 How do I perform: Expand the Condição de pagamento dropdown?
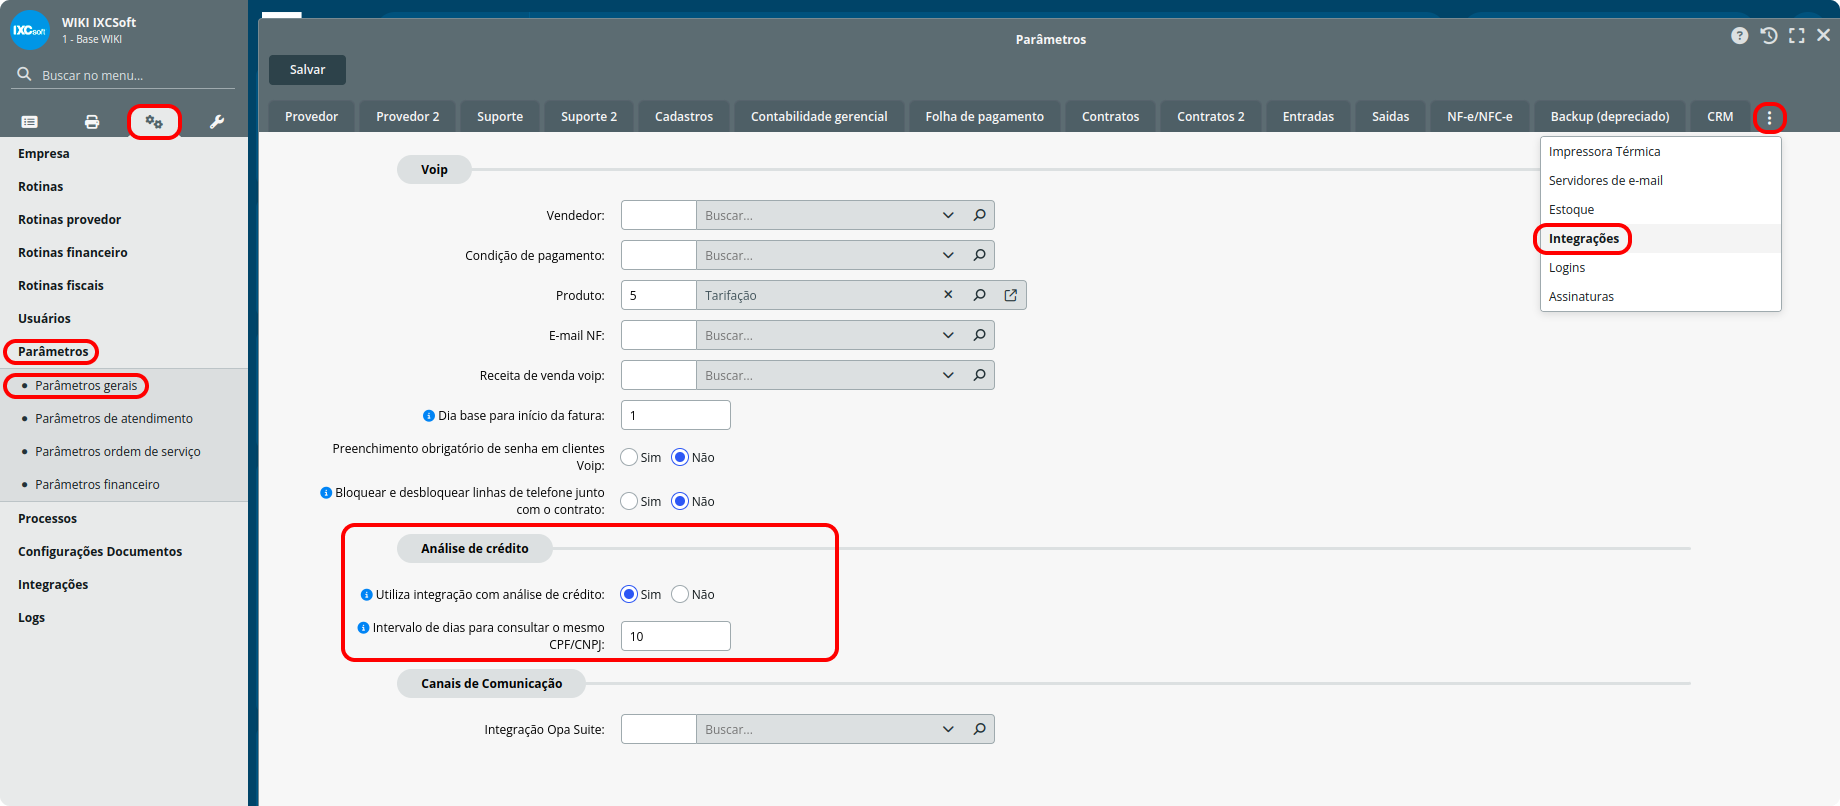pyautogui.click(x=948, y=255)
